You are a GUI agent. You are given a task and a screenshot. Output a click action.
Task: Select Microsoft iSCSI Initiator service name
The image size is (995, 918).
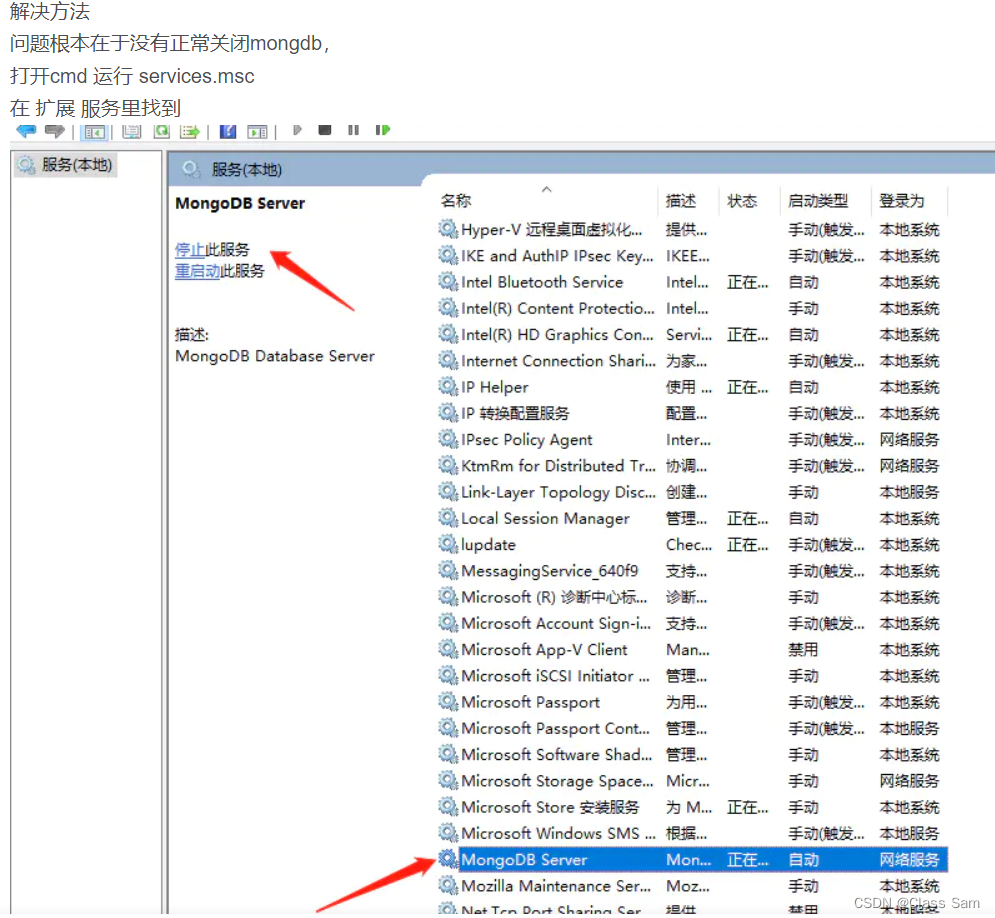point(555,676)
